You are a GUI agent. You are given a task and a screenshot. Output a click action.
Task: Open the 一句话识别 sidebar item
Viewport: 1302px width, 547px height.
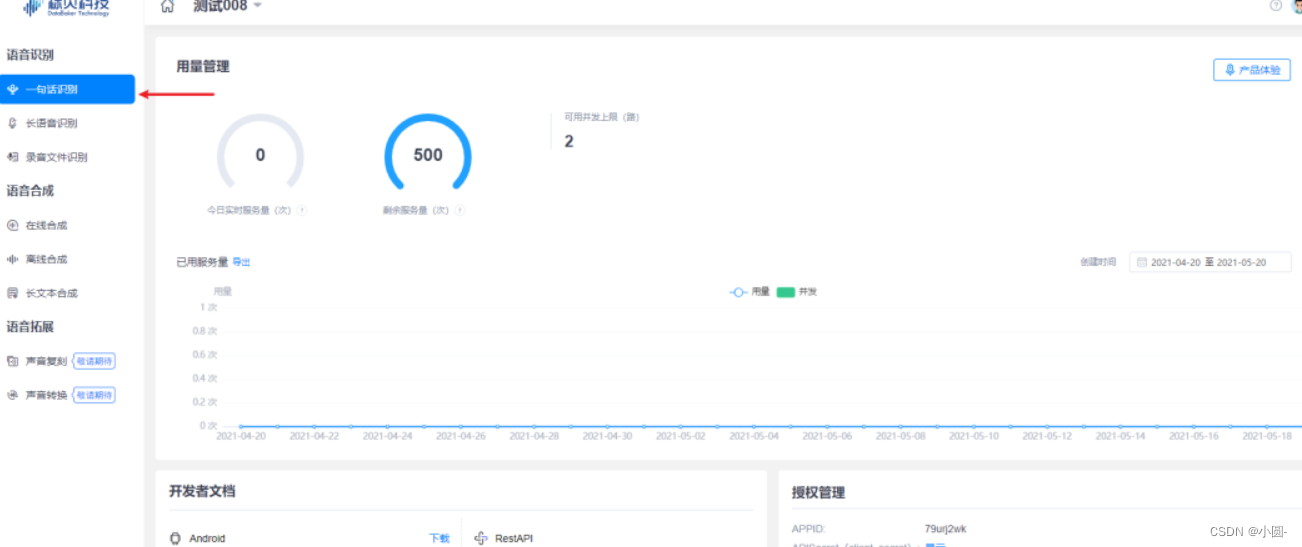coord(67,89)
